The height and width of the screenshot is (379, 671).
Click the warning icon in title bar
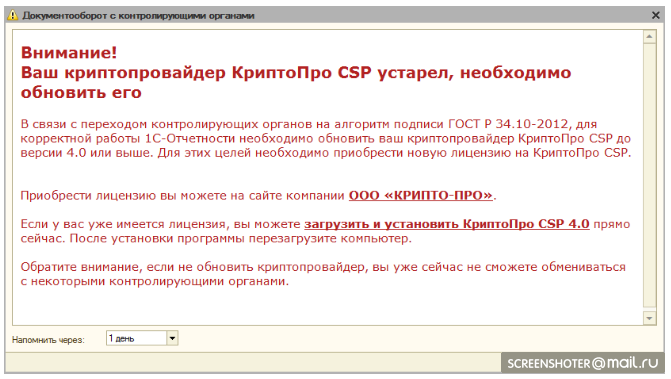point(12,15)
